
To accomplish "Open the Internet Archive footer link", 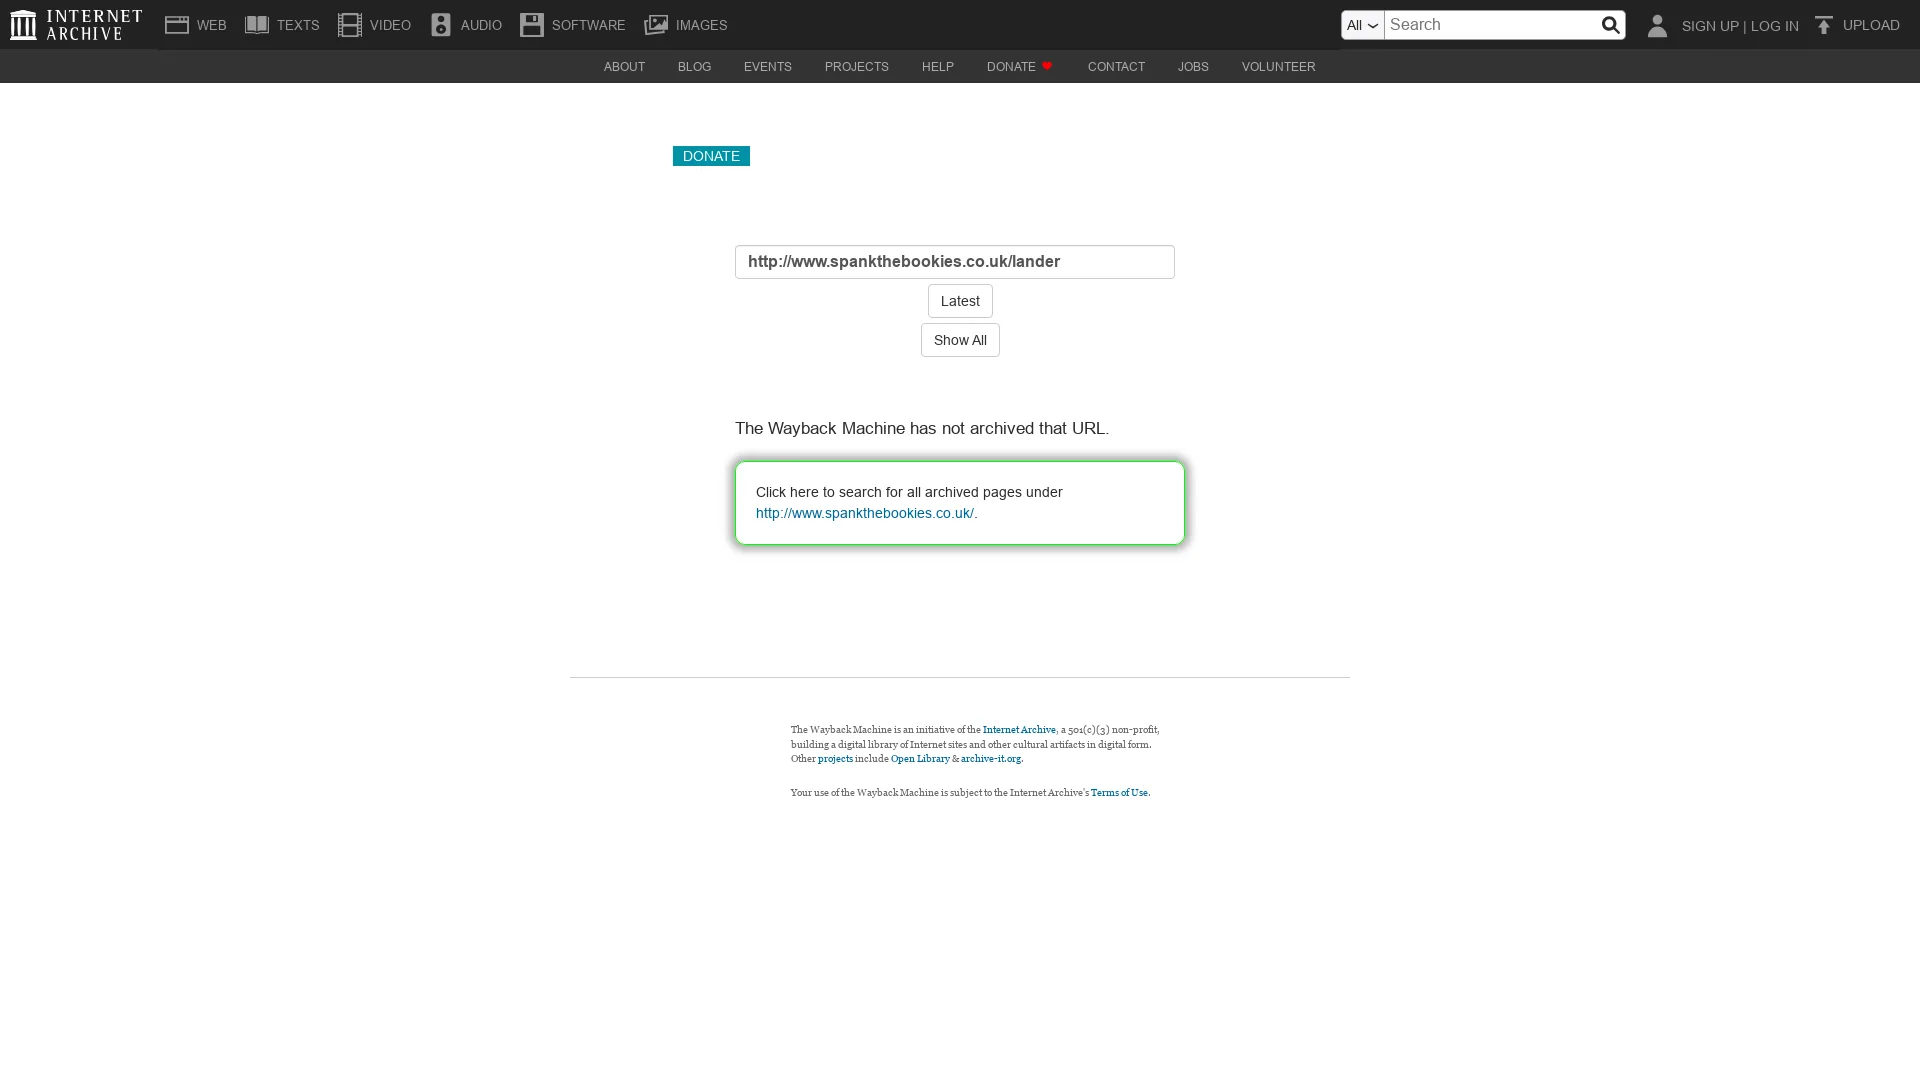I will (1019, 730).
